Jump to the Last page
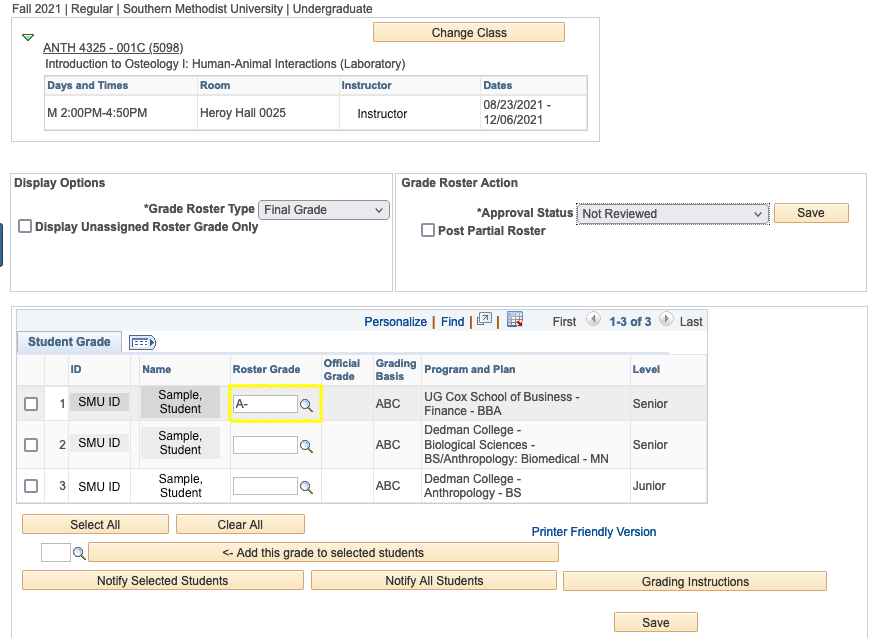Viewport: 871px width, 638px height. tap(691, 321)
